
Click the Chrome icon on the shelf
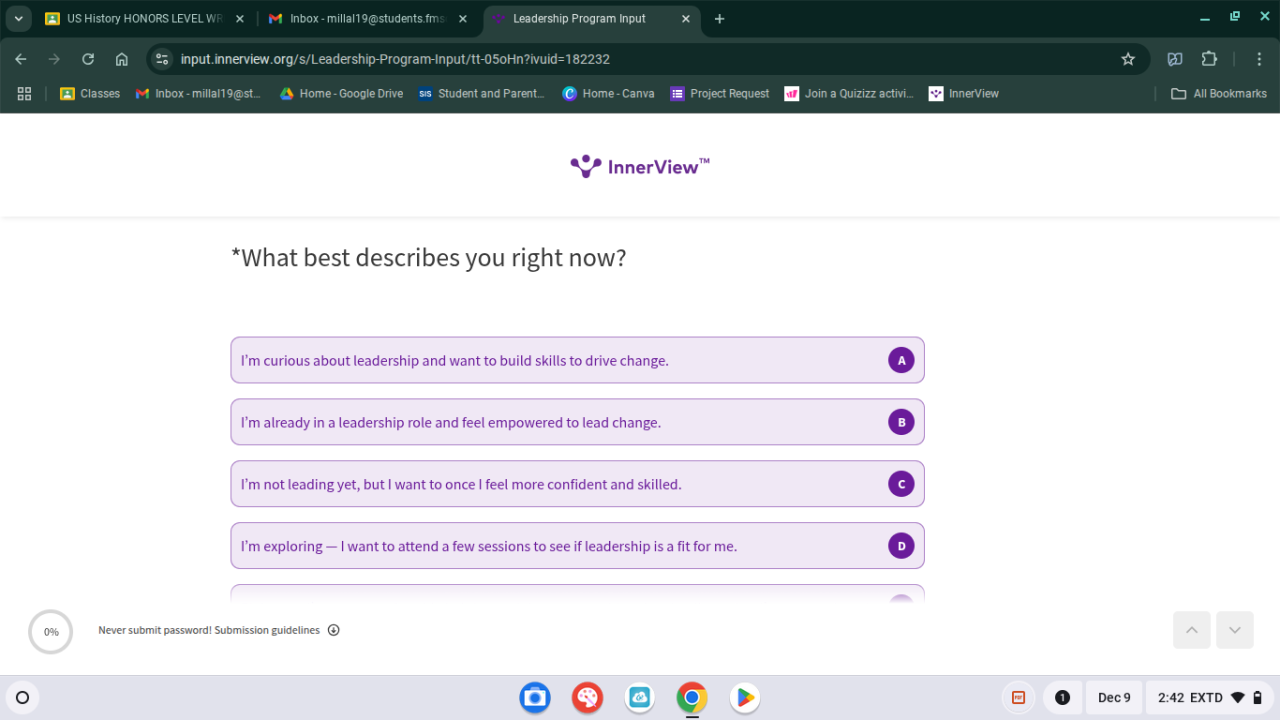coord(692,697)
